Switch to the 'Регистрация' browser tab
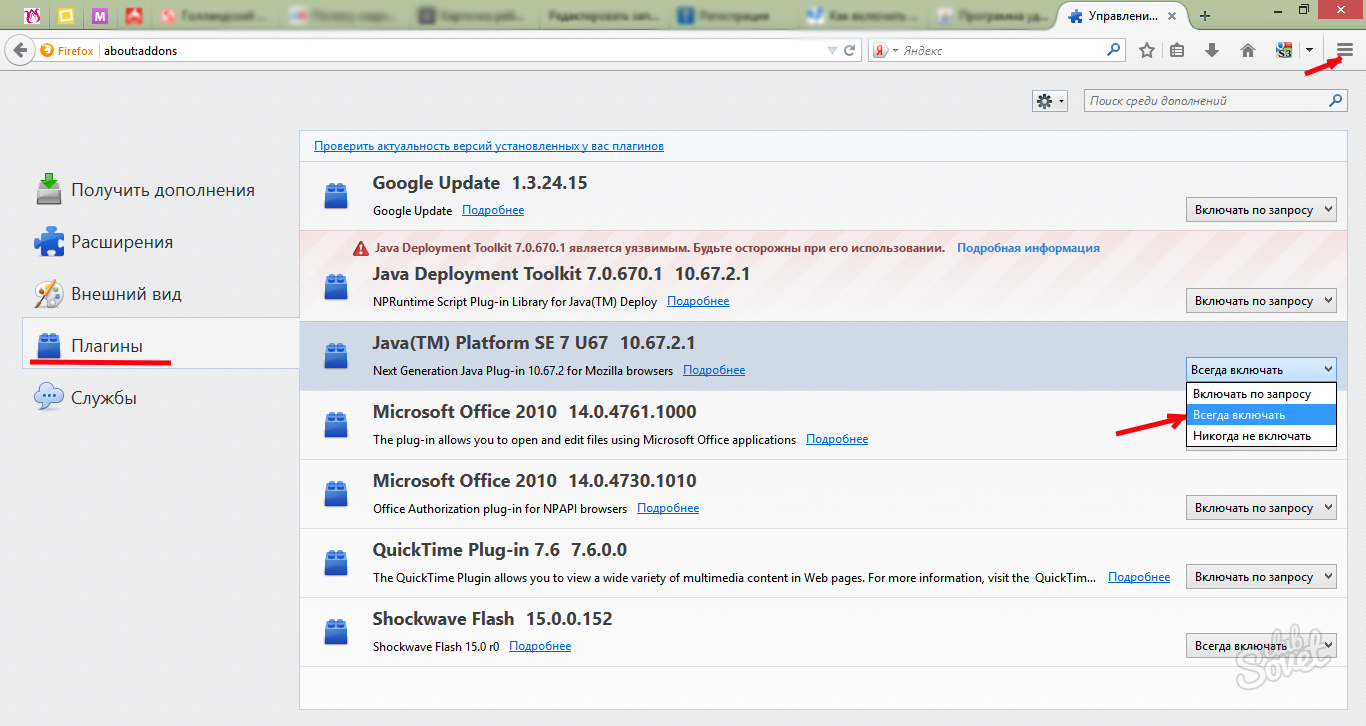Screen dimensions: 1366x726 [x=734, y=16]
